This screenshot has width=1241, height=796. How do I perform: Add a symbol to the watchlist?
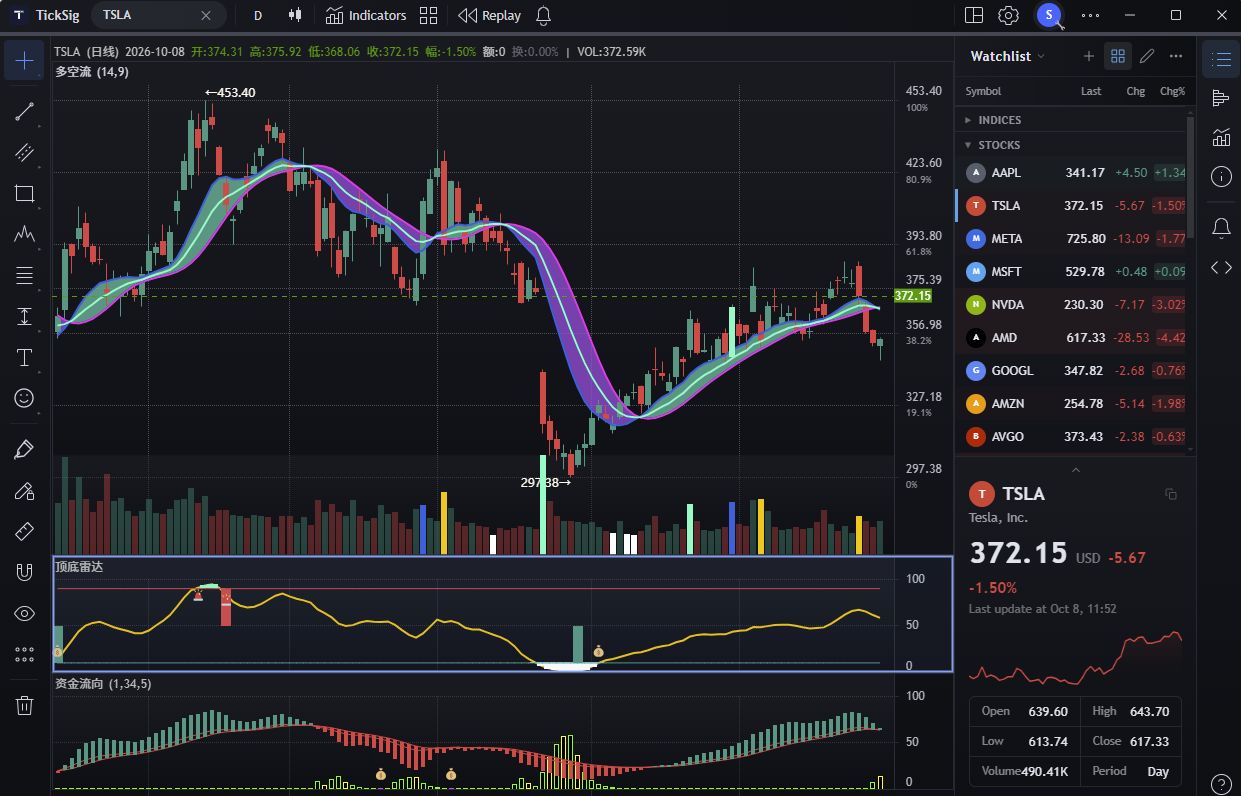(x=1089, y=56)
